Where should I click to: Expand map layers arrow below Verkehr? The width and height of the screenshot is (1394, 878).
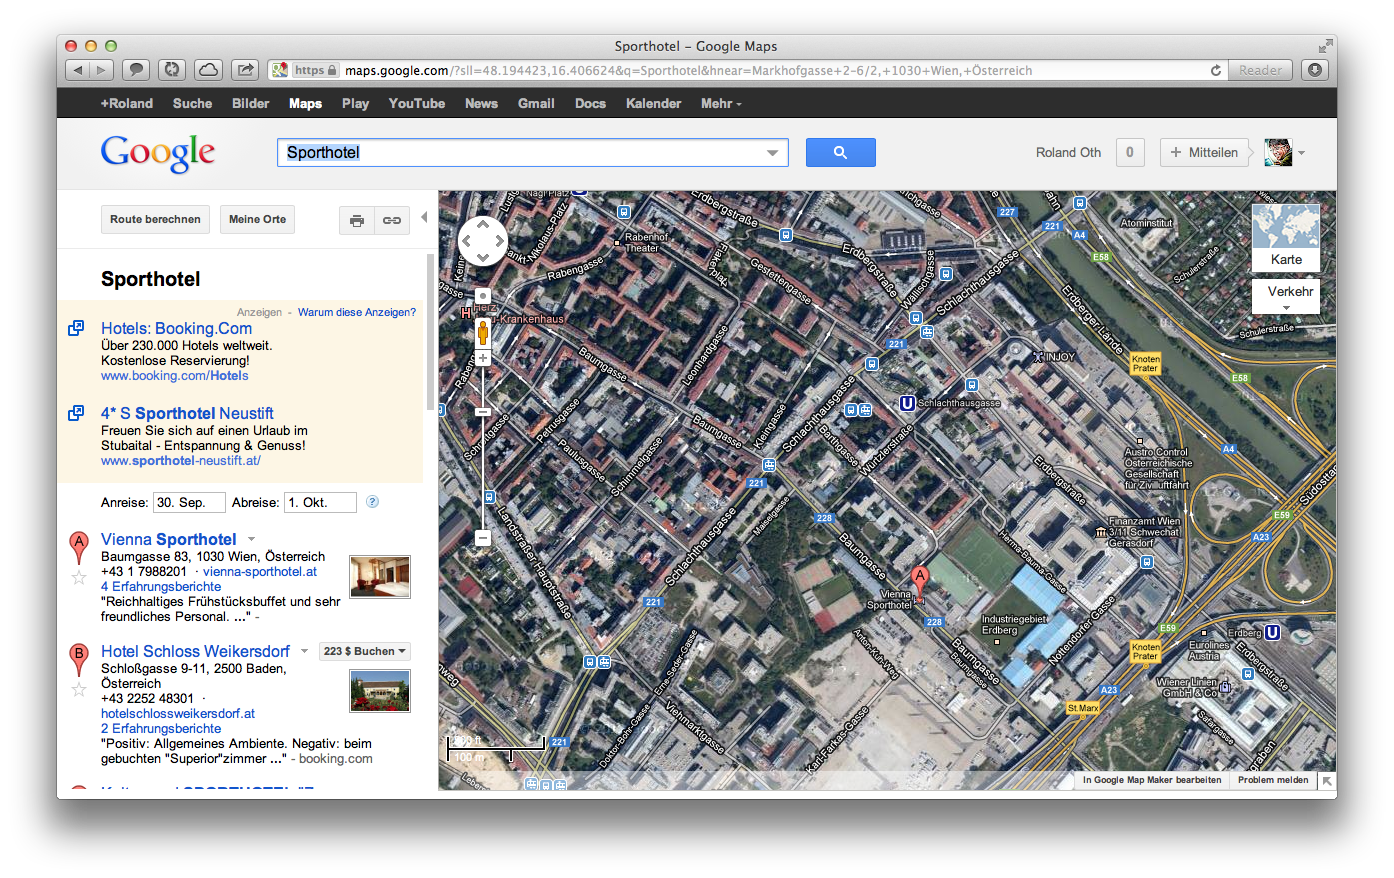pos(1286,309)
